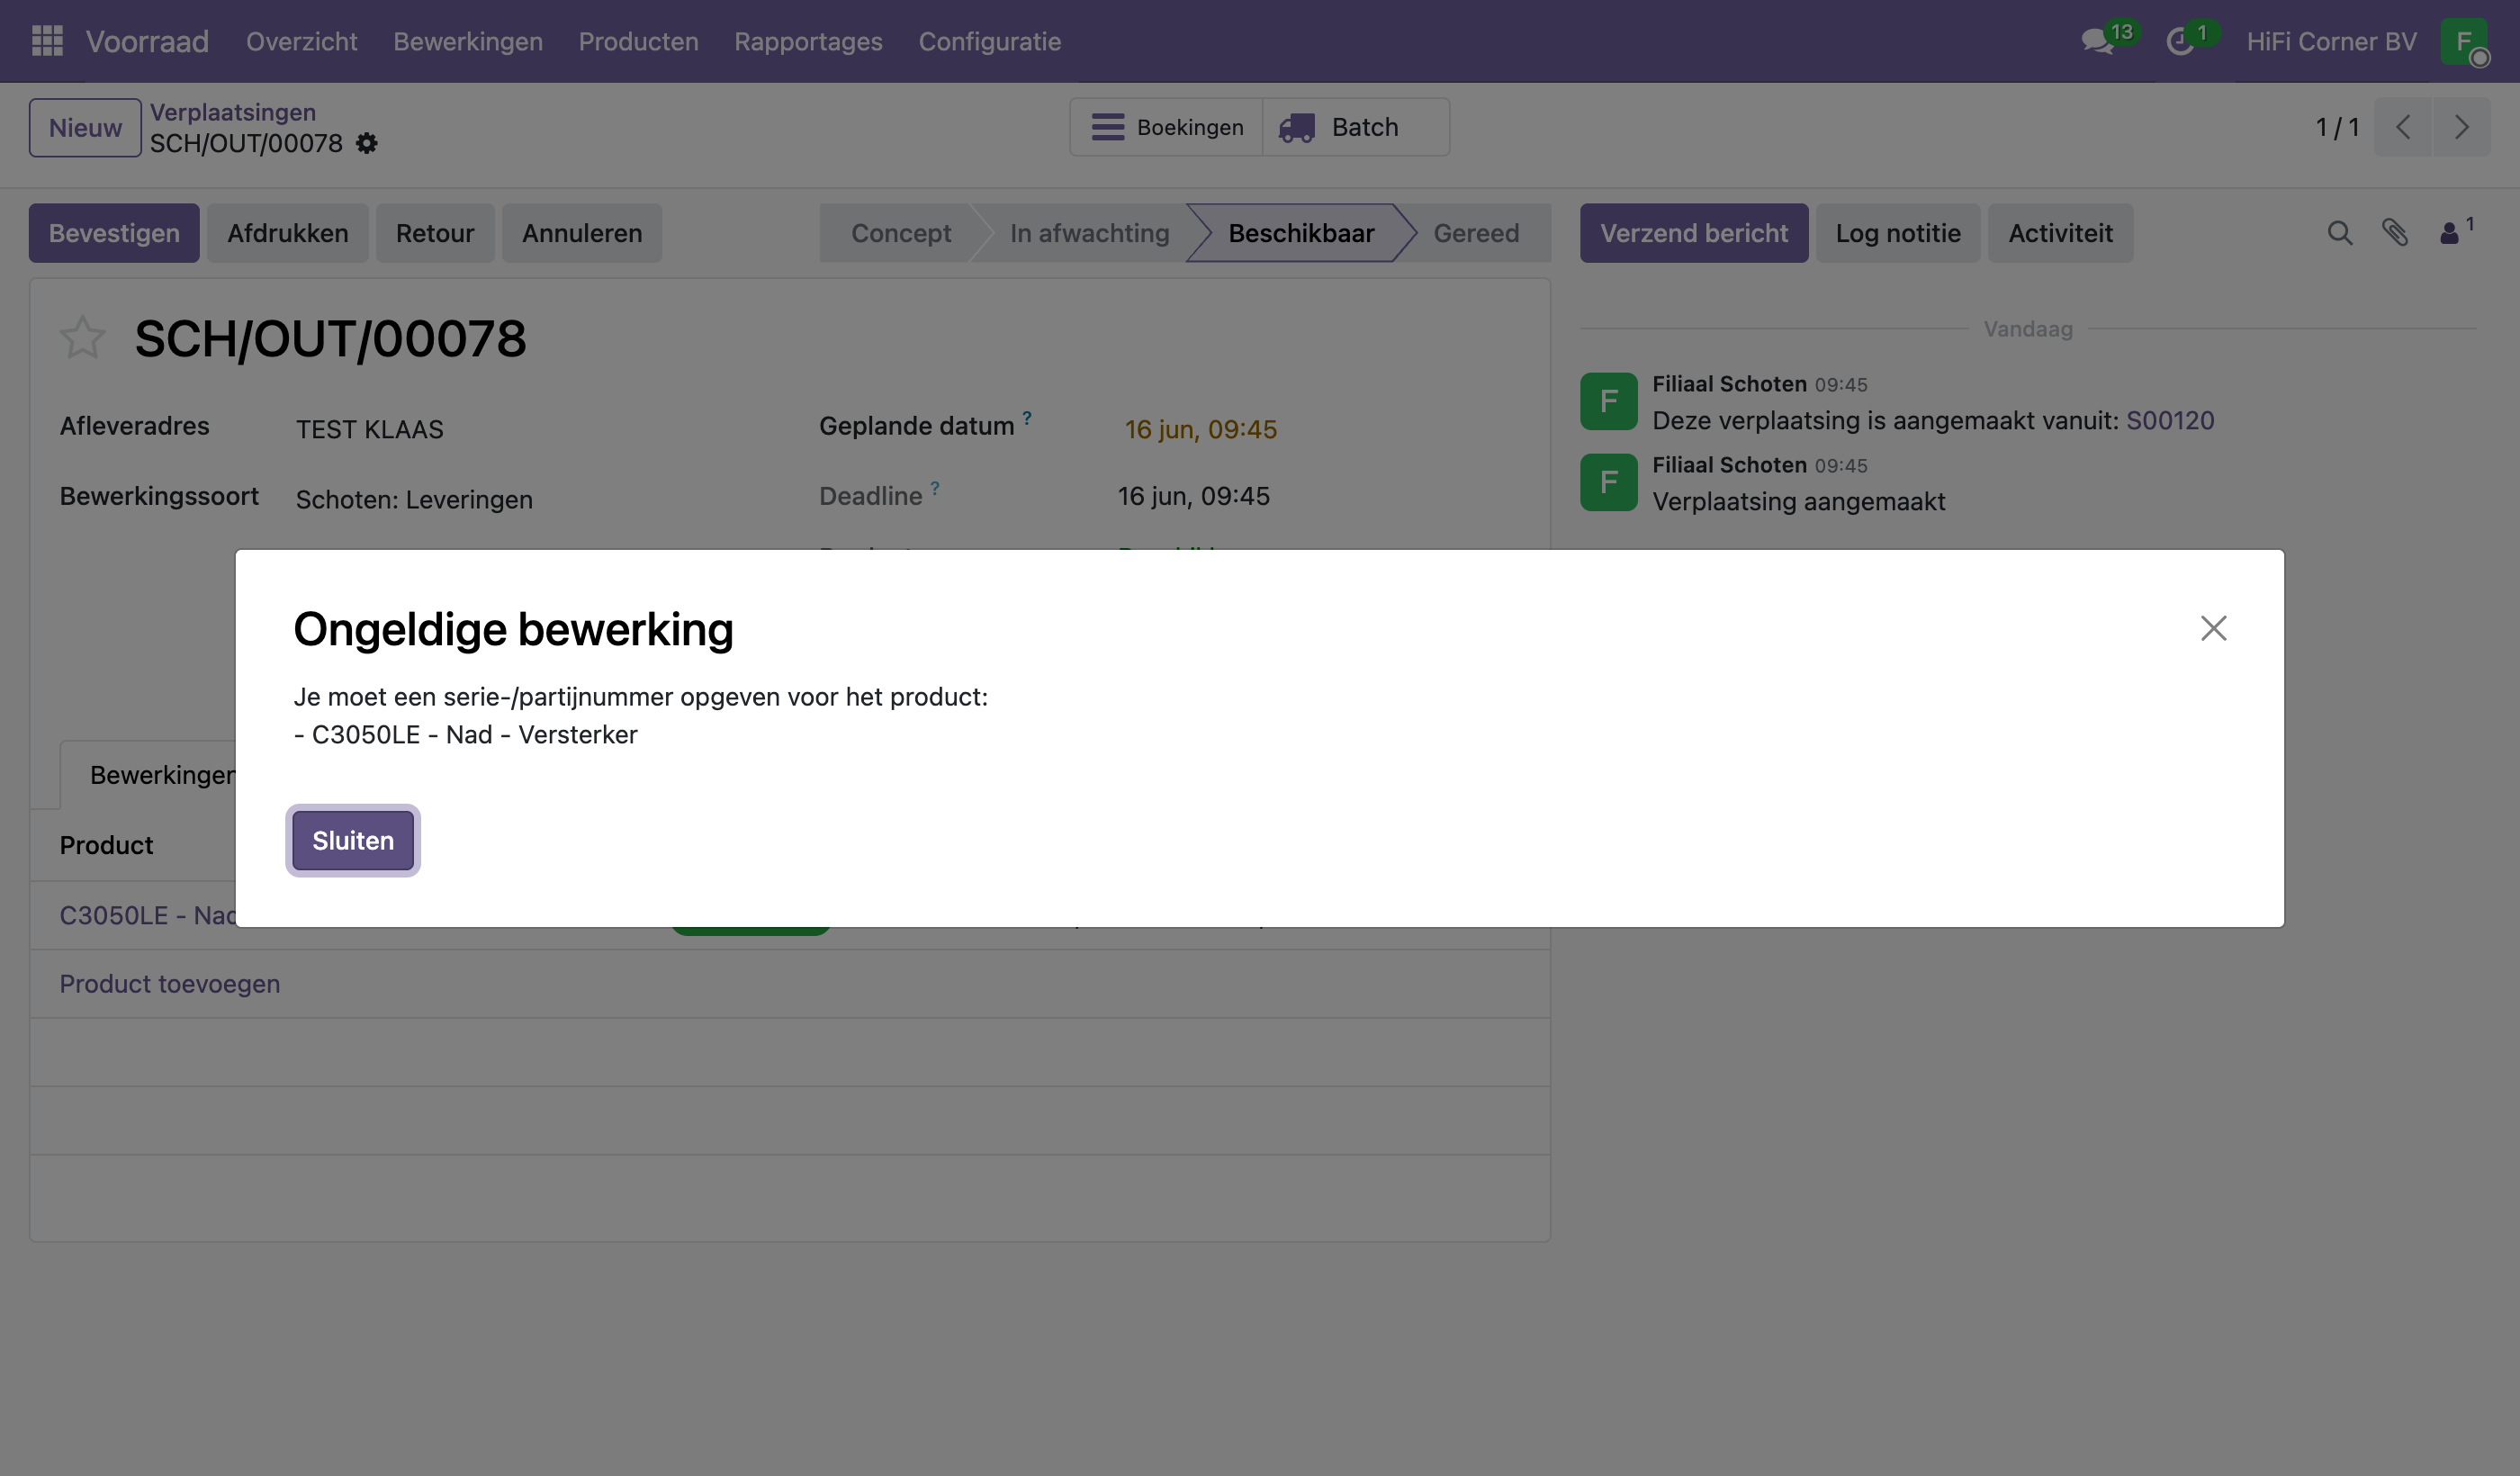This screenshot has height=1476, width=2520.
Task: Open the Boekingen smart button
Action: 1167,127
